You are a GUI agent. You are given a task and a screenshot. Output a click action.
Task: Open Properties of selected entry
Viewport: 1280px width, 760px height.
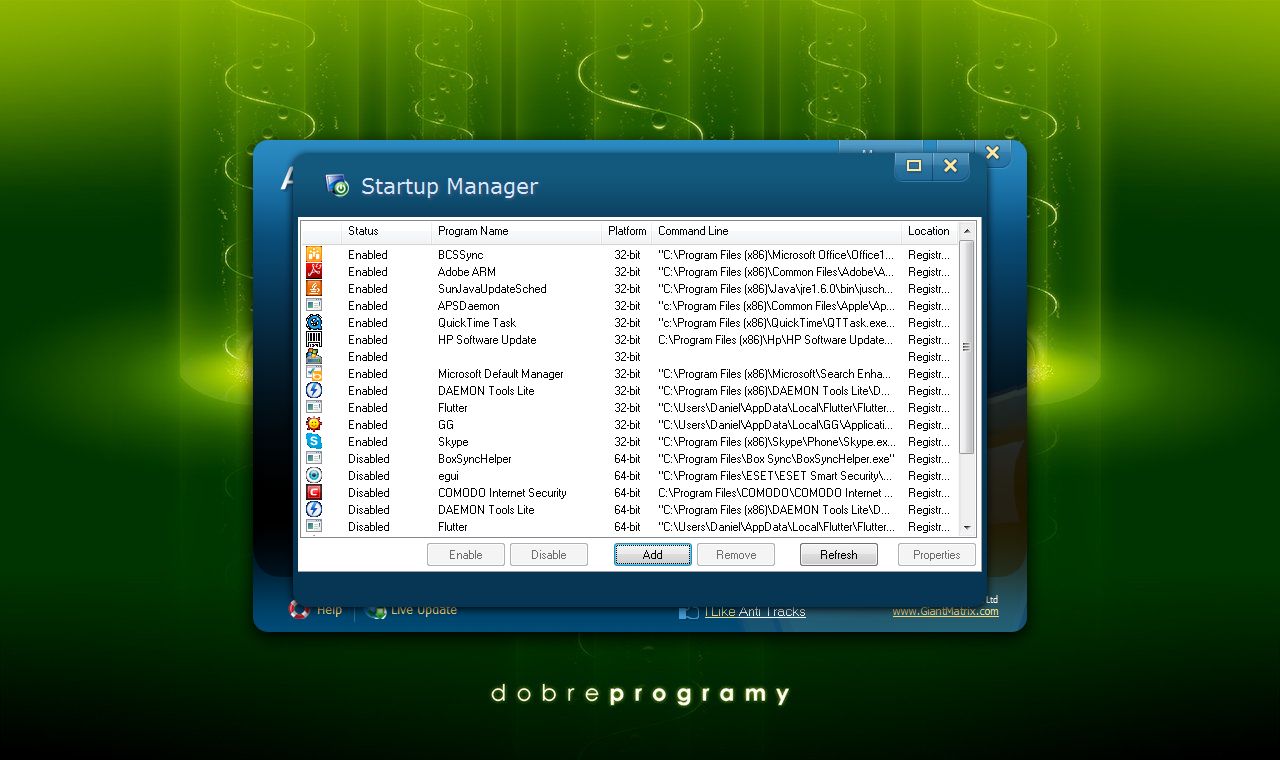[x=937, y=555]
